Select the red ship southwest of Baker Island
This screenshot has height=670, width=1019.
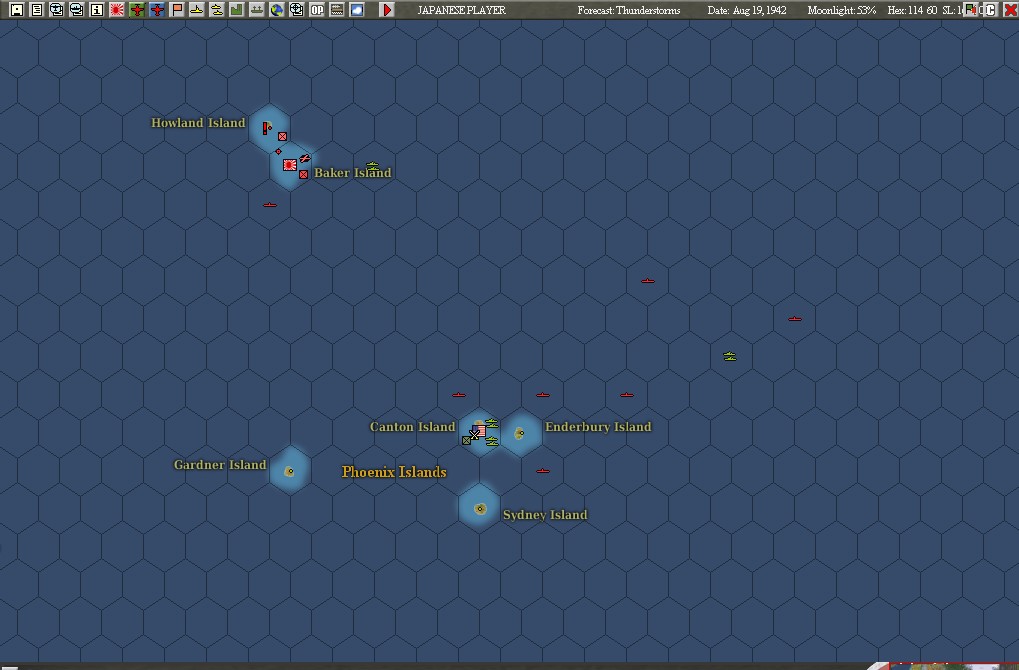[x=270, y=205]
